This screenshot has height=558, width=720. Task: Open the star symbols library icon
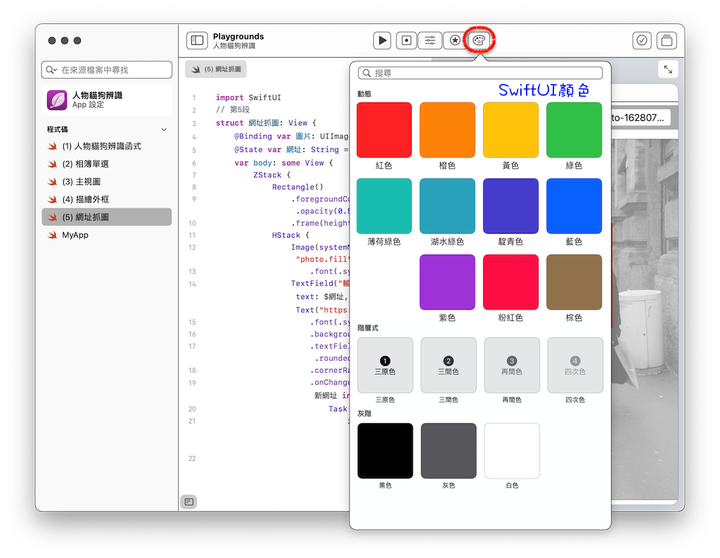click(x=455, y=40)
